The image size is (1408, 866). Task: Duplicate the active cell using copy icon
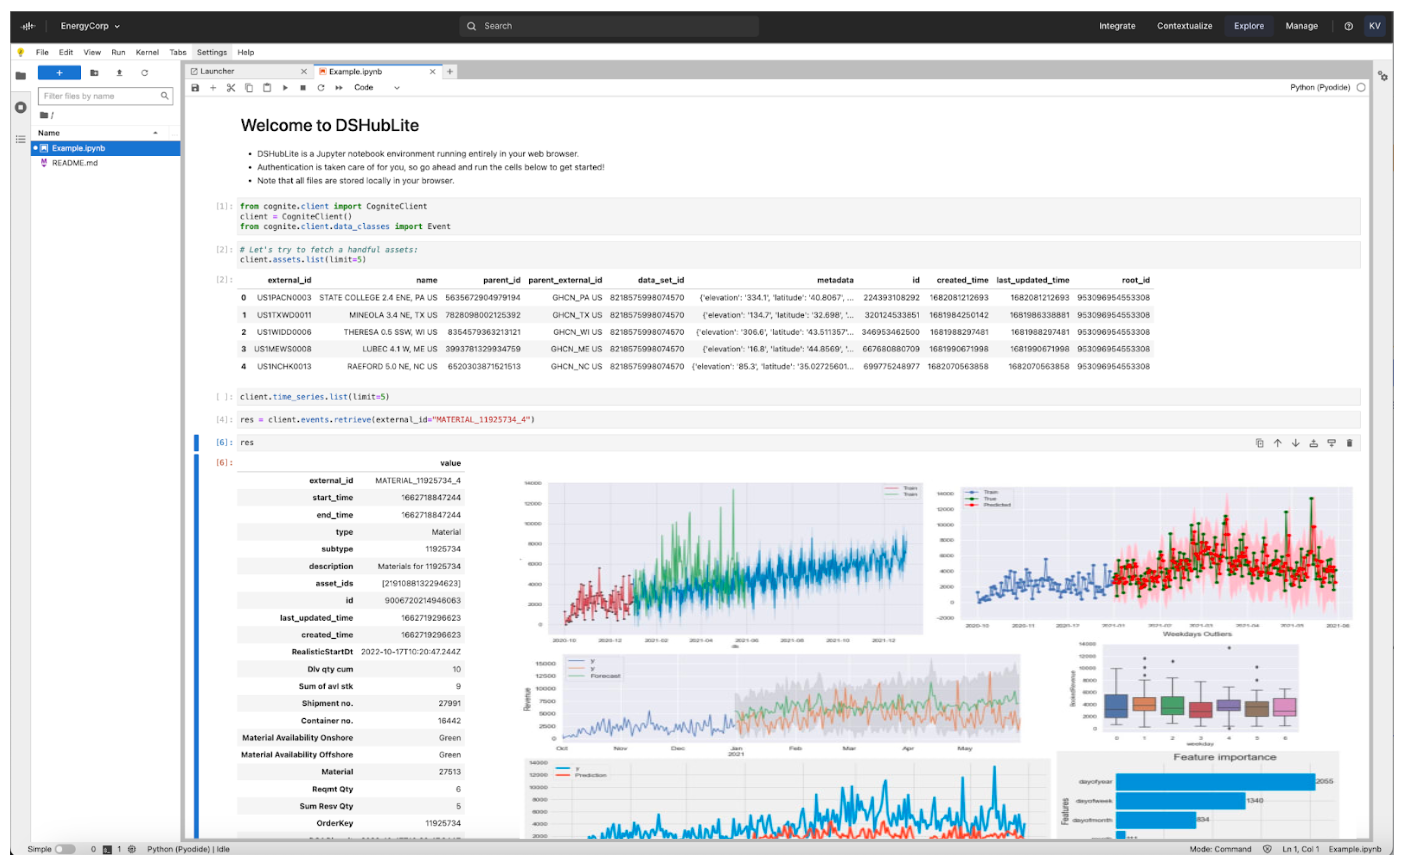[1260, 443]
